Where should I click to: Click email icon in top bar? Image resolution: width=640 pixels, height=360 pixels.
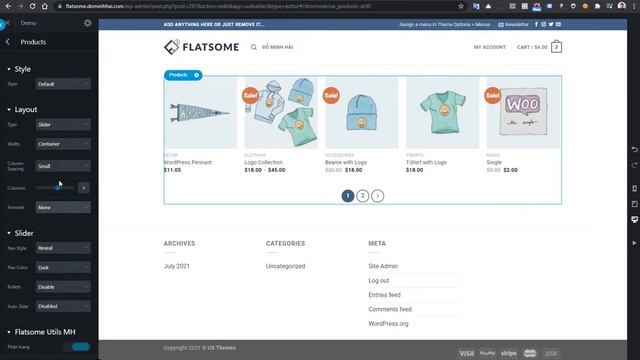[558, 24]
